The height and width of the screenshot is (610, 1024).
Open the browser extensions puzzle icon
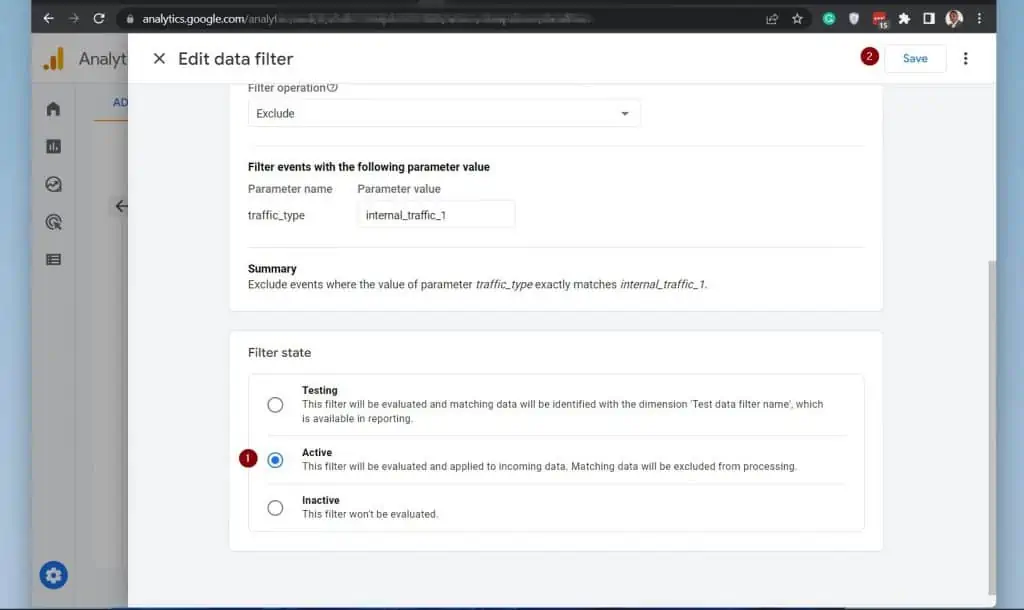[x=904, y=18]
